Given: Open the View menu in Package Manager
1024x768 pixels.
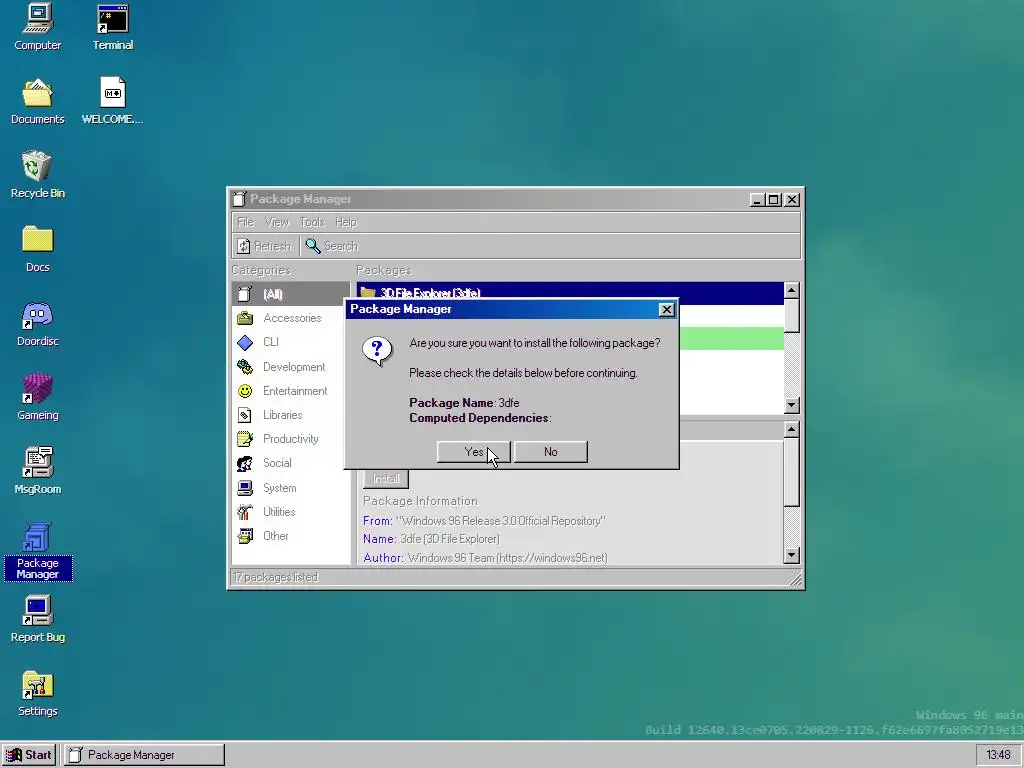Looking at the screenshot, I should coord(277,222).
